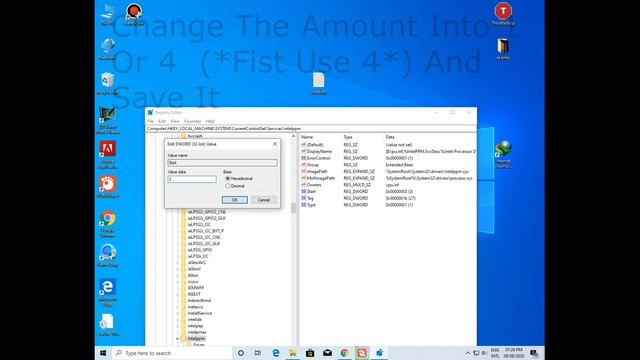The width and height of the screenshot is (640, 360).
Task: Open the Help menu in Registry Editor
Action: [210, 121]
